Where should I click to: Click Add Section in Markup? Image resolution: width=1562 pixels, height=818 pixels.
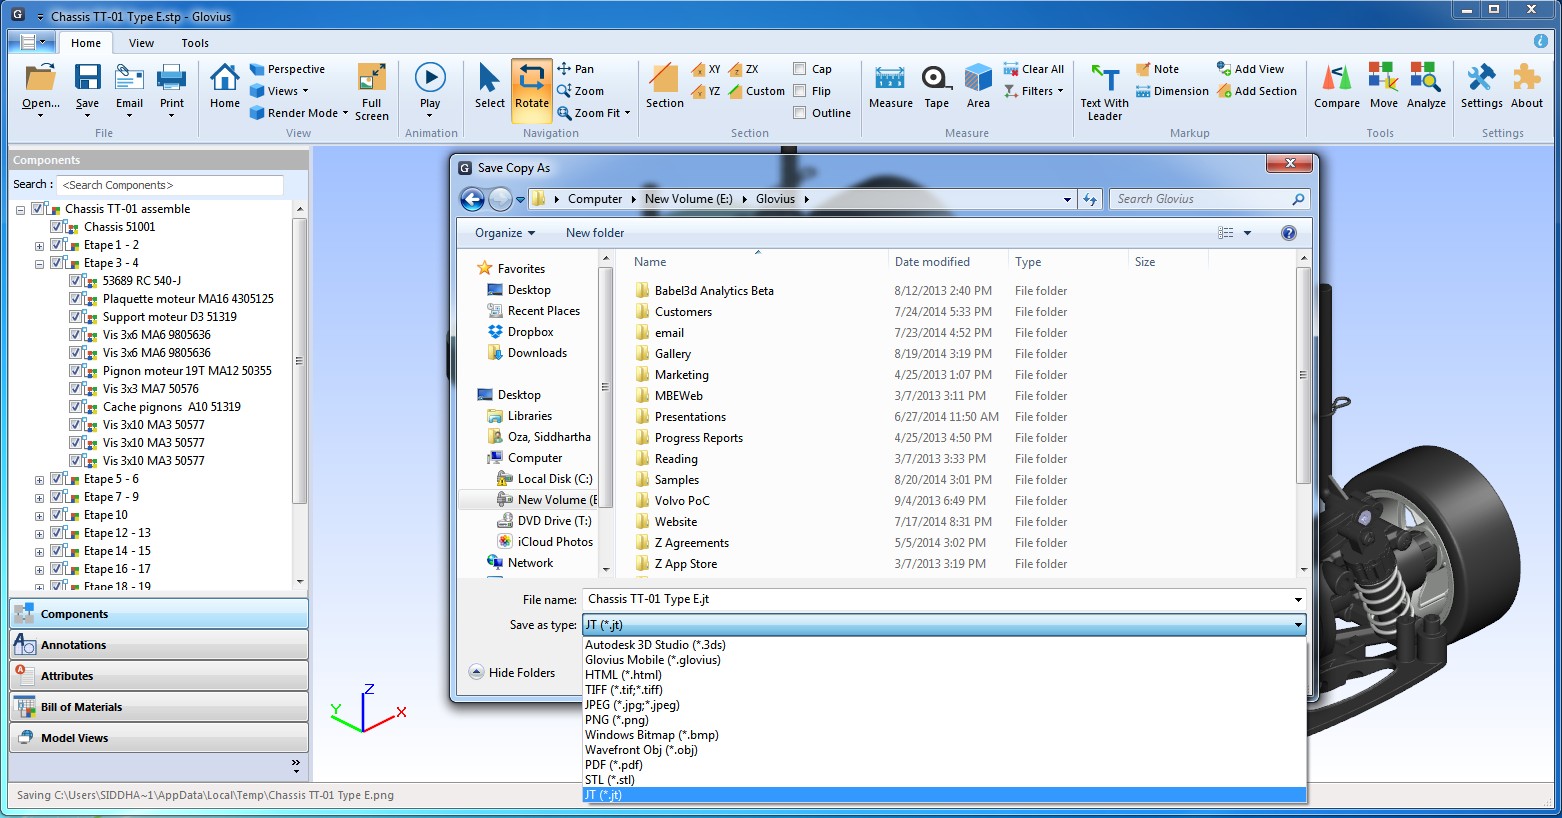pos(1257,91)
